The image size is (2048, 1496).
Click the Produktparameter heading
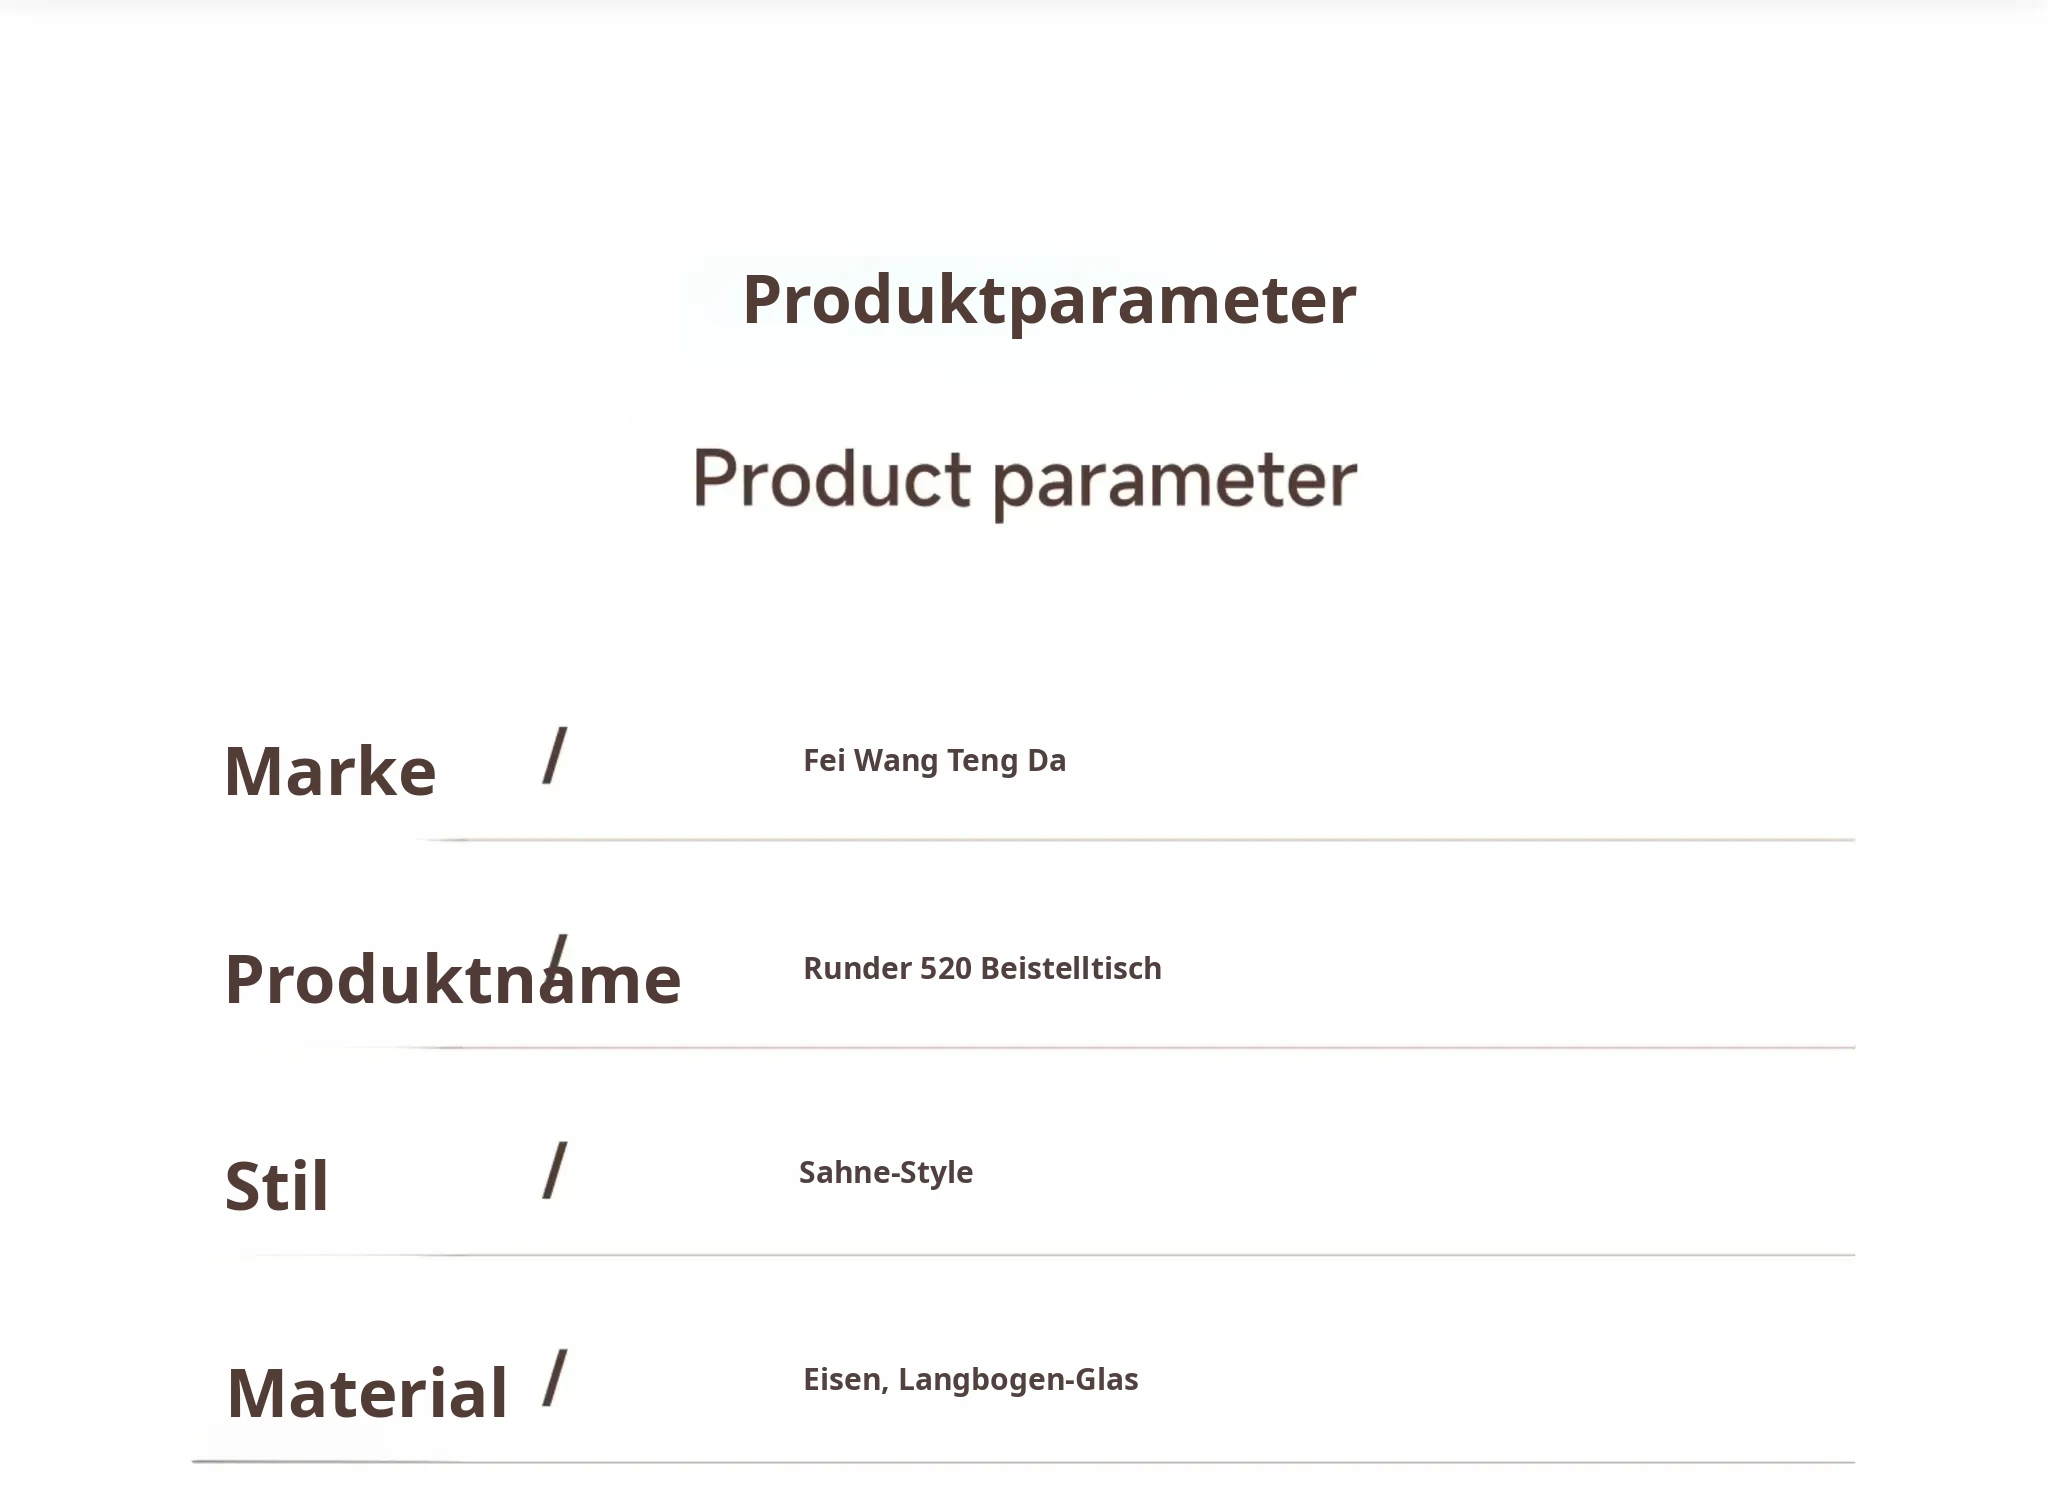click(1049, 301)
